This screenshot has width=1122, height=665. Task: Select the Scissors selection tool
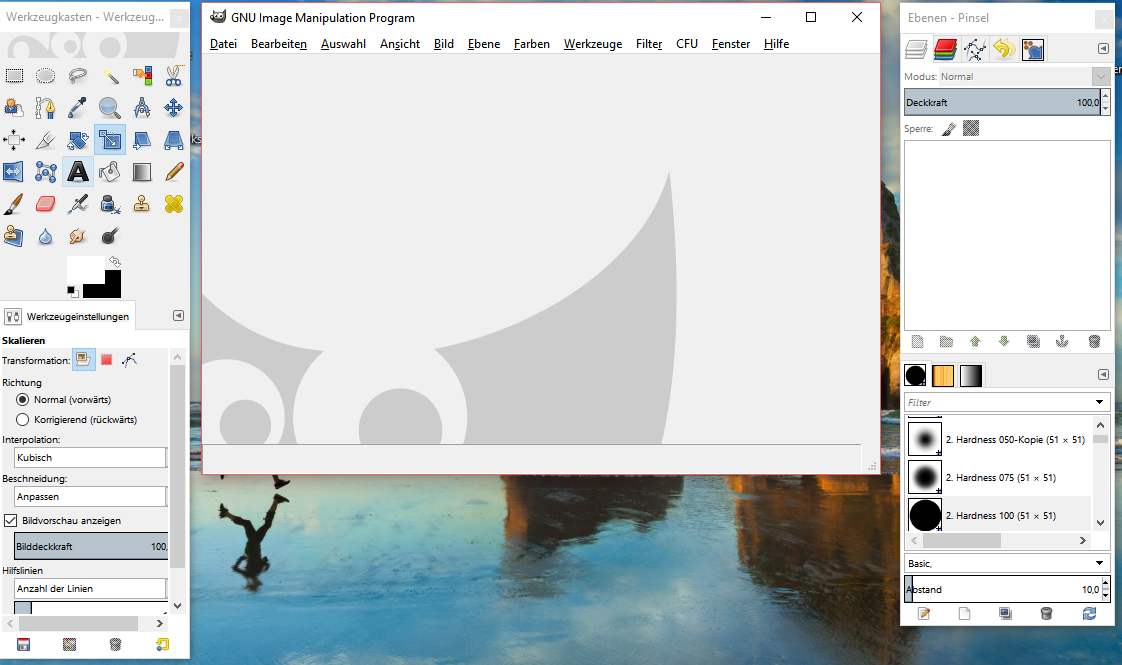click(173, 76)
